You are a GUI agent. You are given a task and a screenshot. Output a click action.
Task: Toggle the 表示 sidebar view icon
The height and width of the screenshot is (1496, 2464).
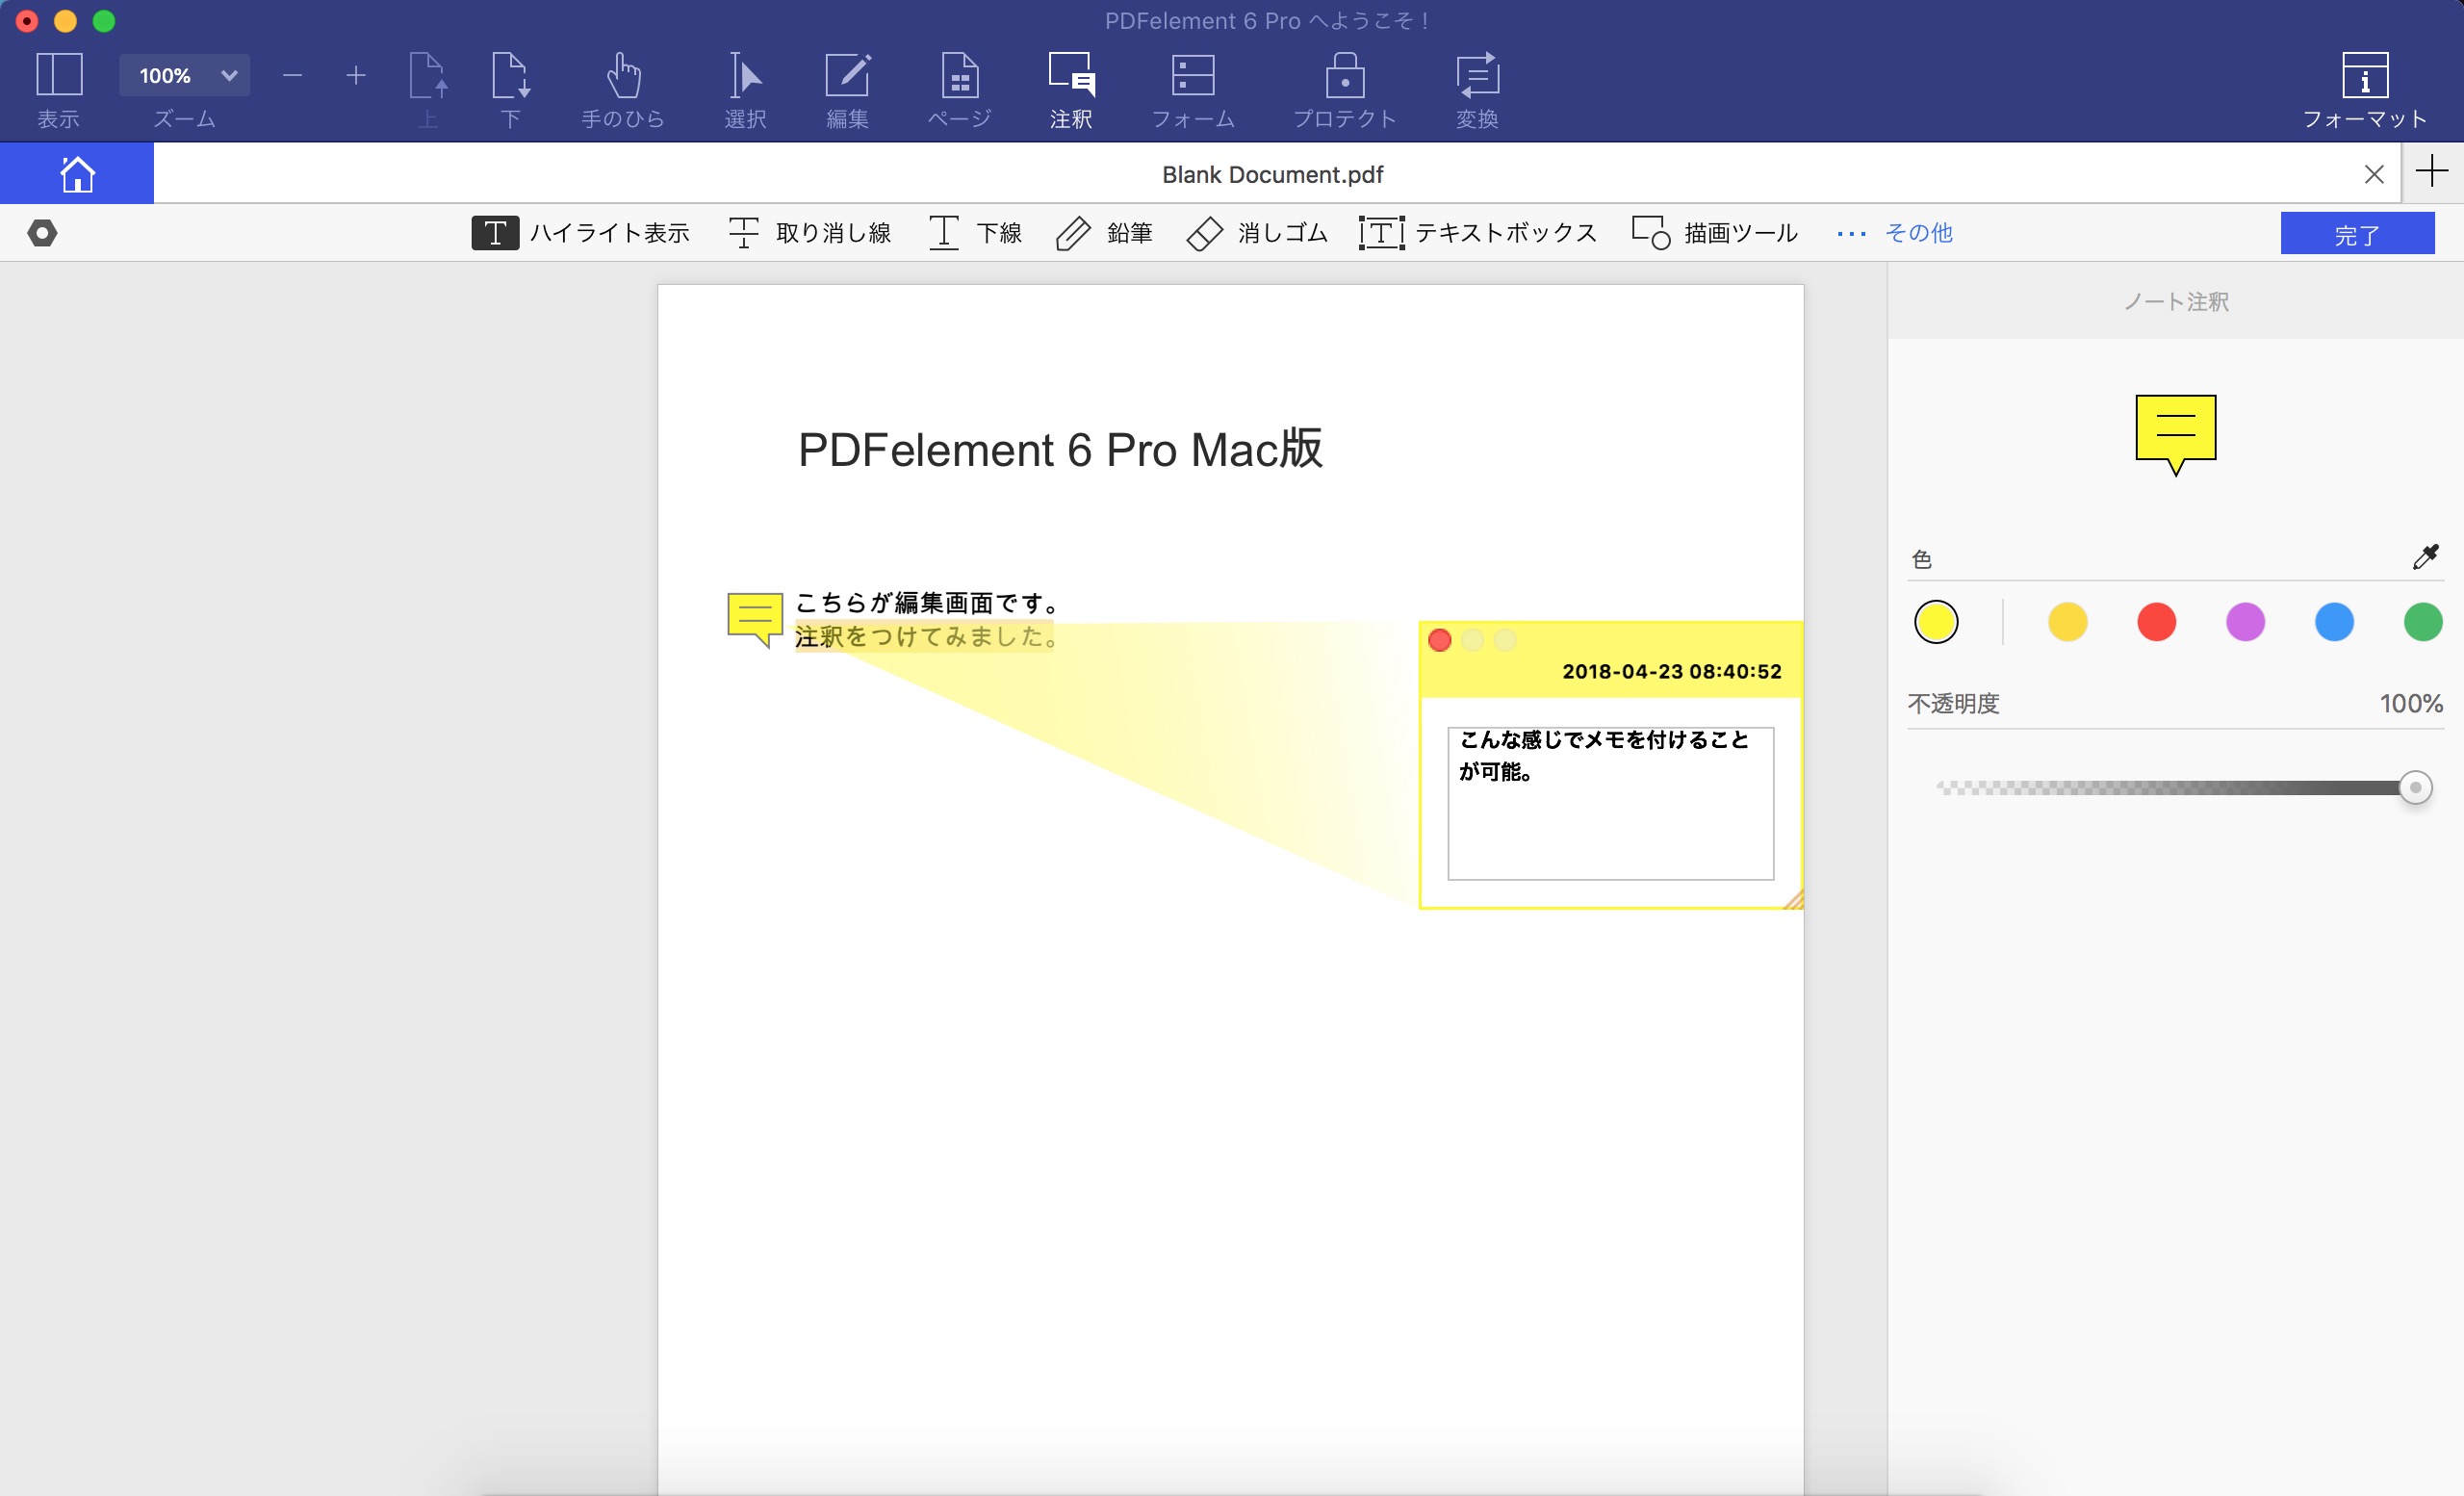[58, 75]
